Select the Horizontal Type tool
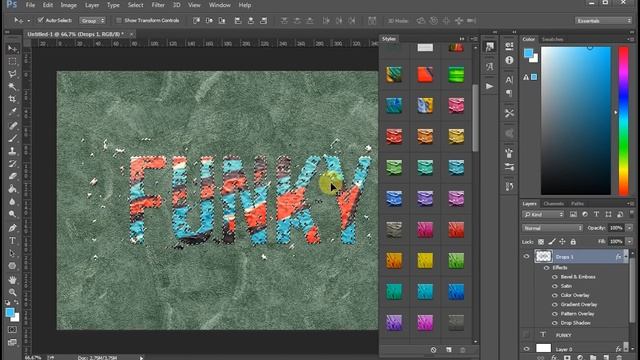 pos(13,240)
